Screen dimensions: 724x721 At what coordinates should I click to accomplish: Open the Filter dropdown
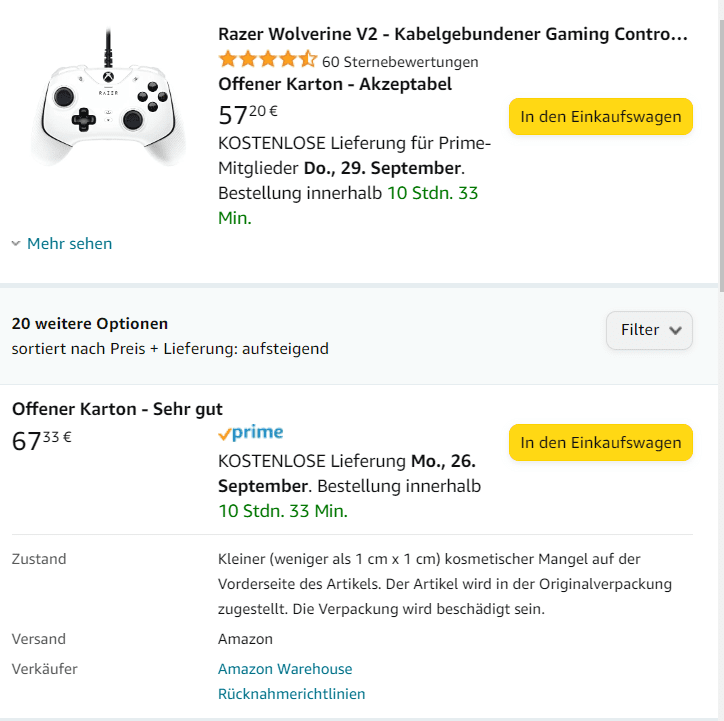[649, 330]
